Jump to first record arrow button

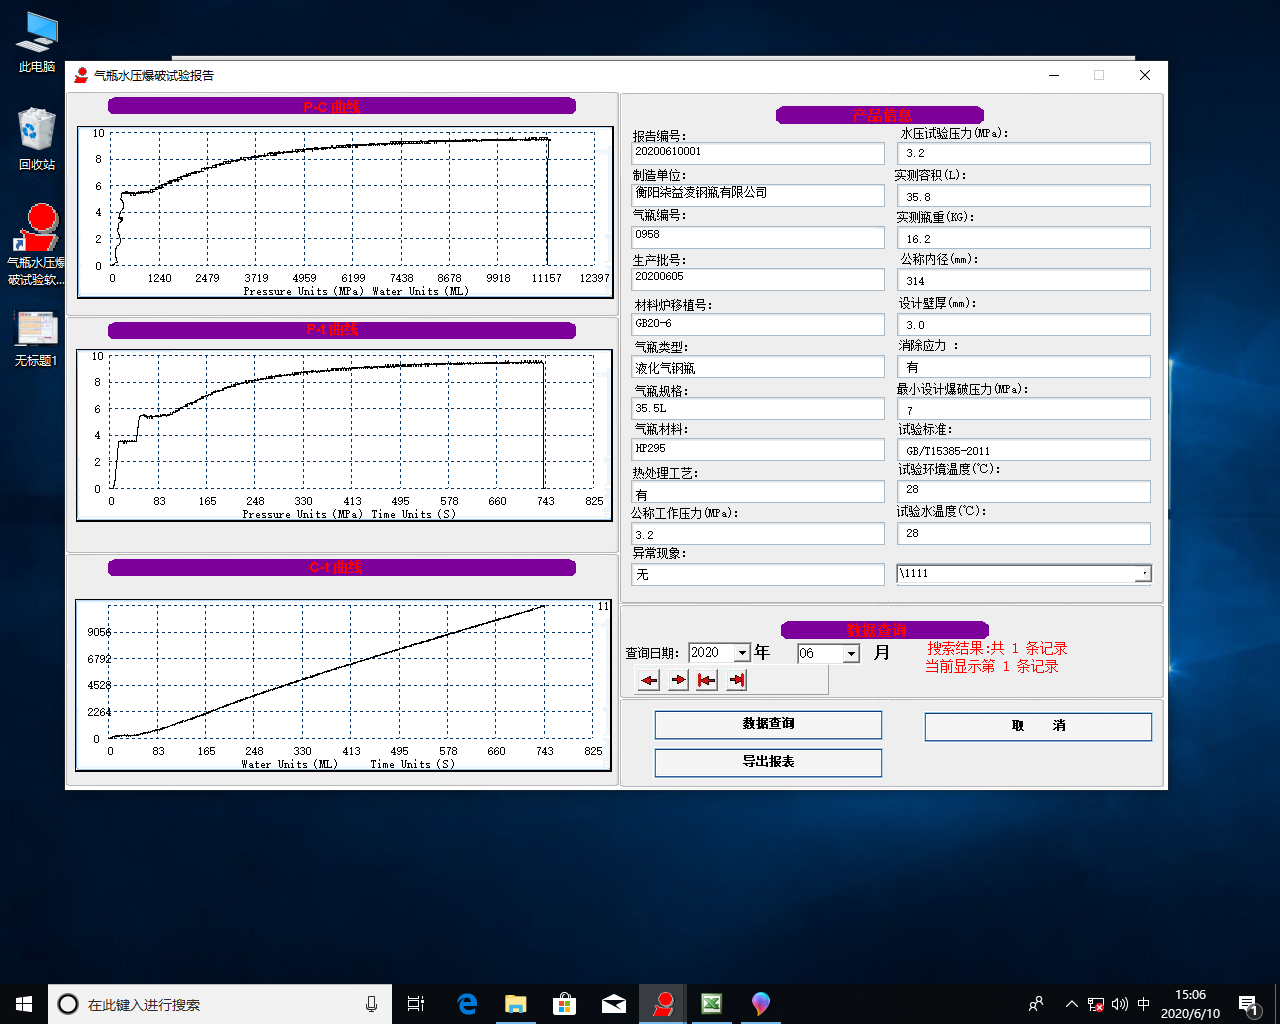click(x=707, y=680)
